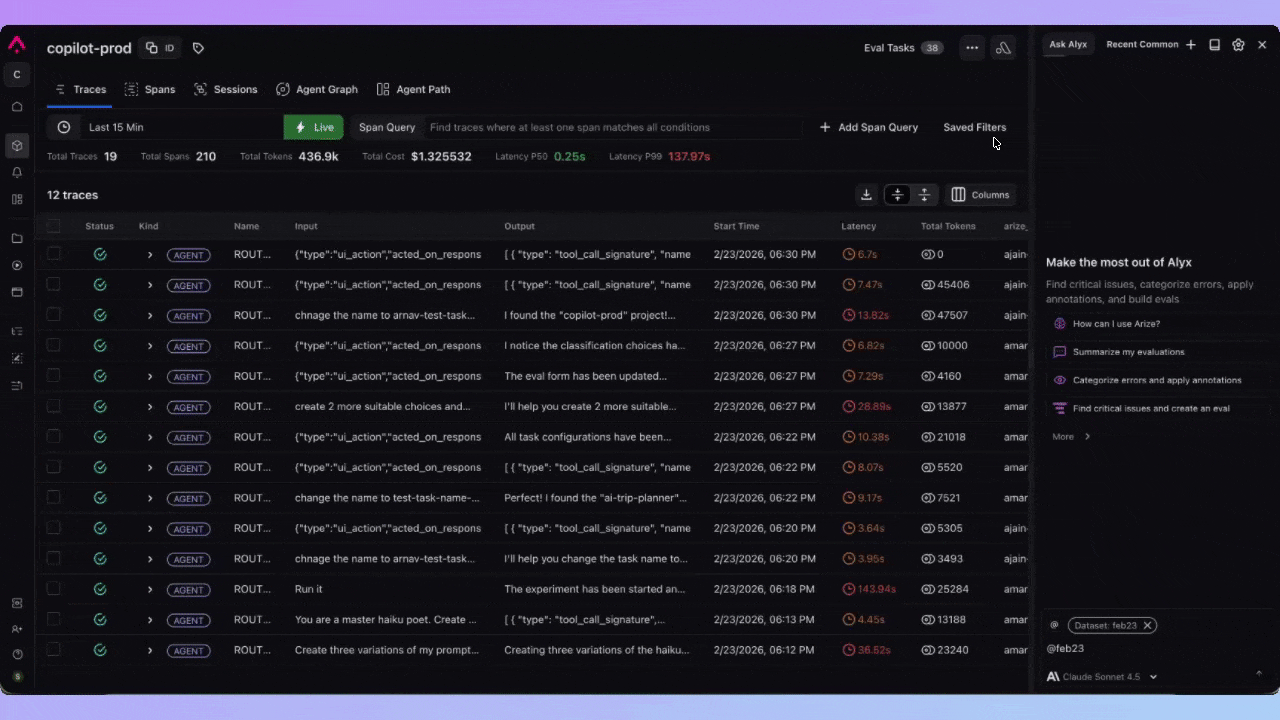
Task: Open the bell monitors icon in sidebar
Action: click(x=17, y=173)
